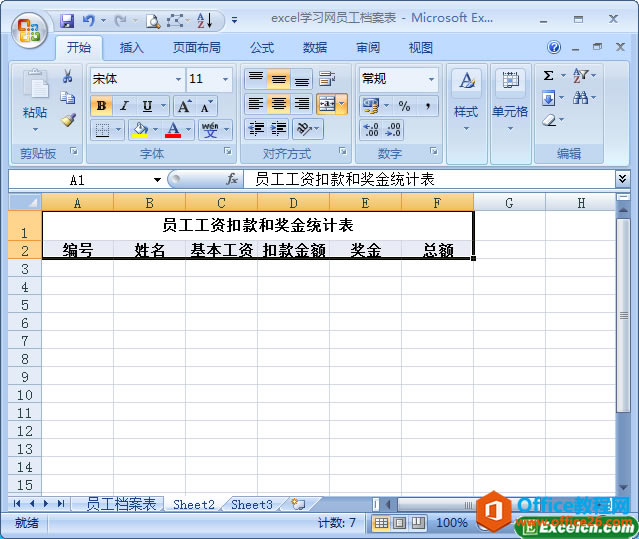This screenshot has height=539, width=639.
Task: Click the Find binoculars icon
Action: click(582, 98)
